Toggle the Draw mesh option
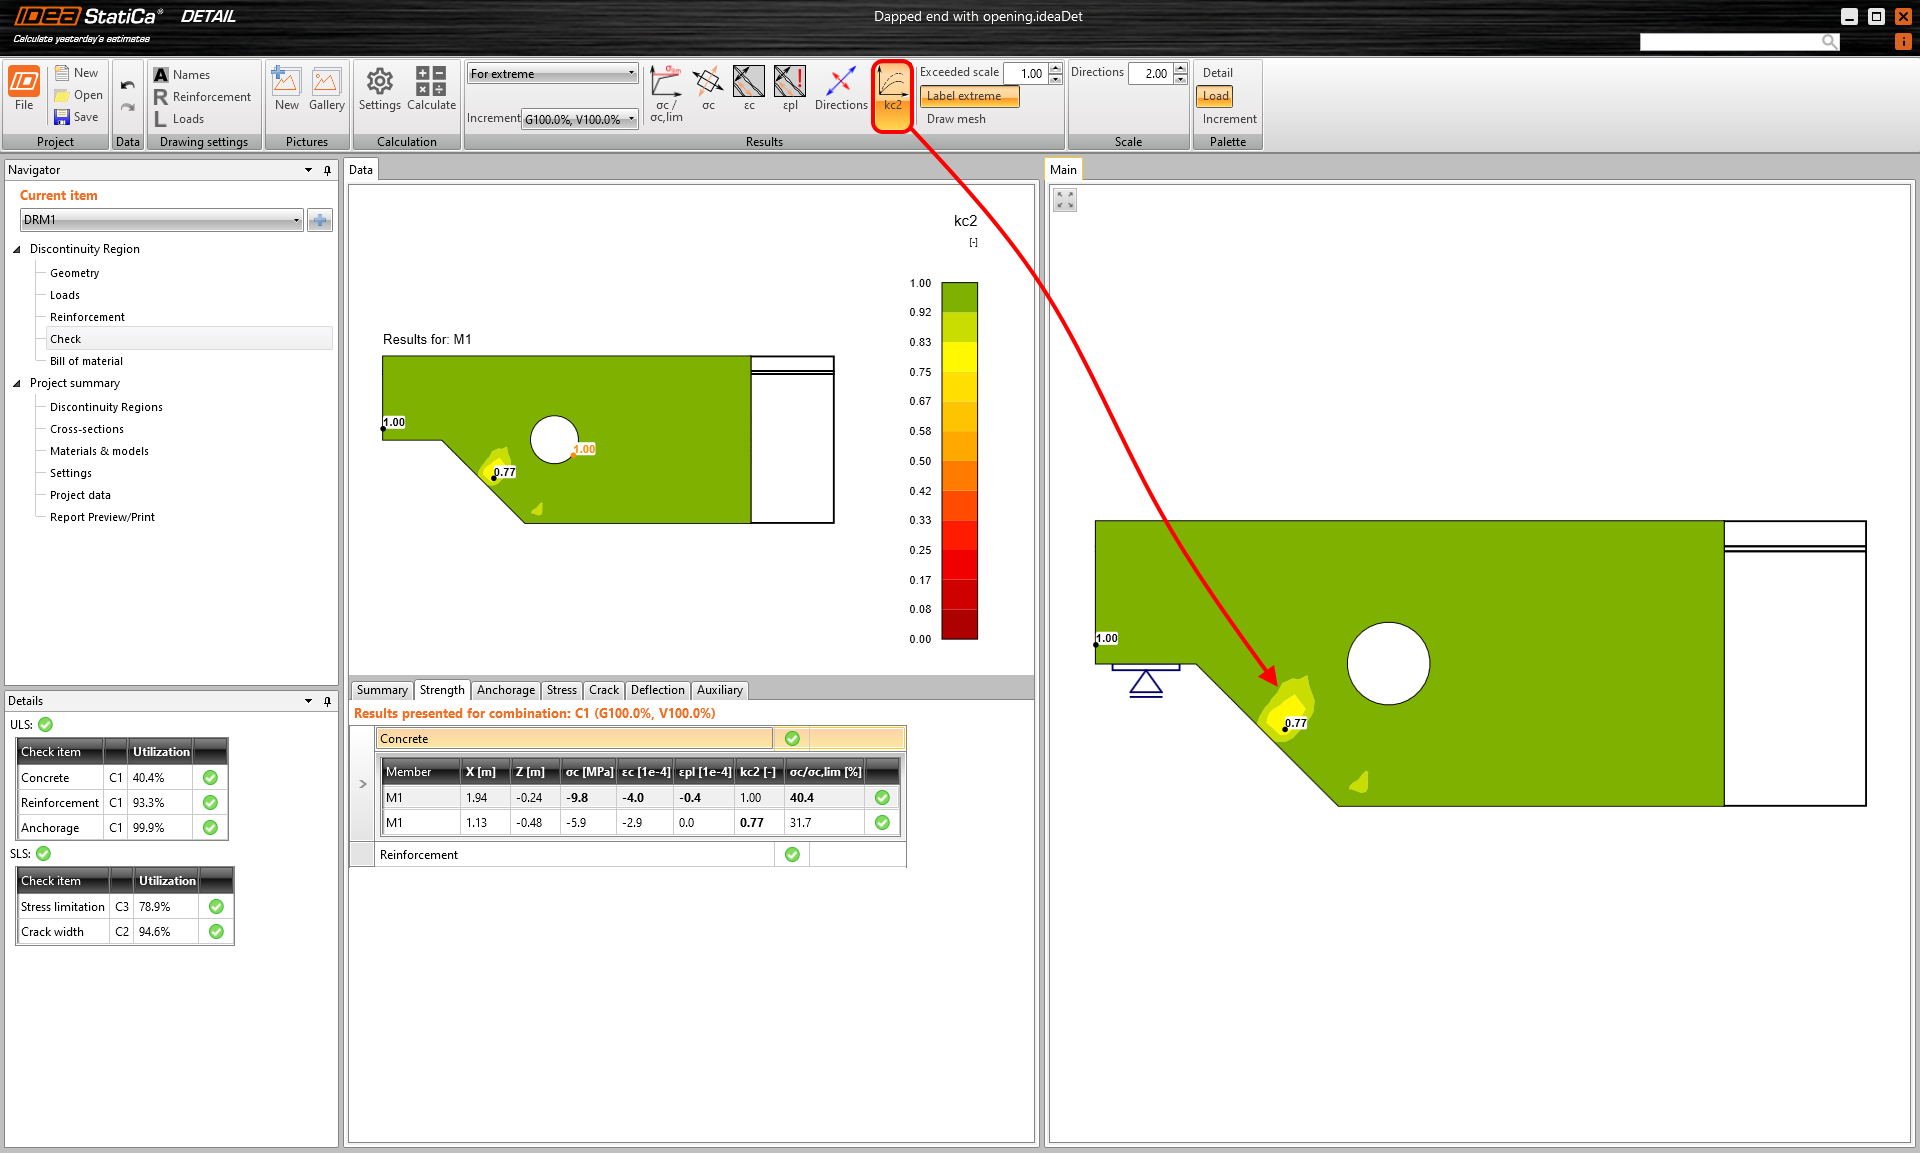 pyautogui.click(x=956, y=119)
